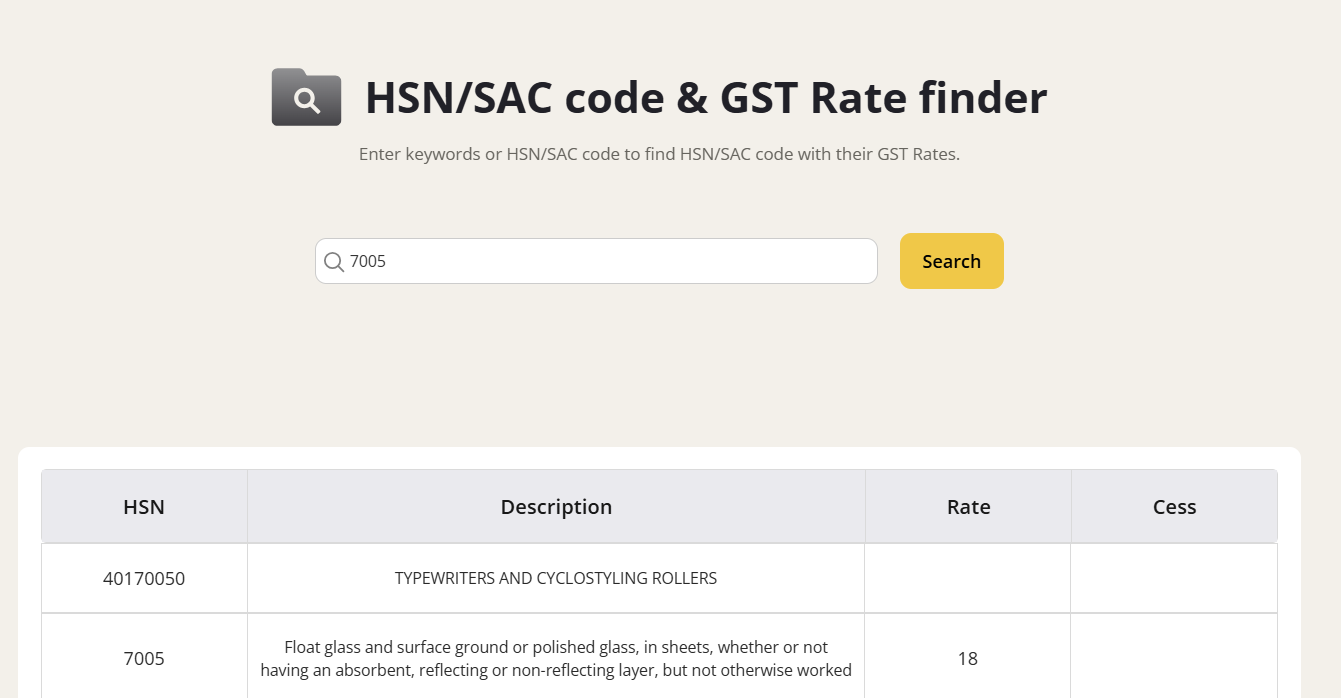Click the Float glass description text

click(x=556, y=659)
